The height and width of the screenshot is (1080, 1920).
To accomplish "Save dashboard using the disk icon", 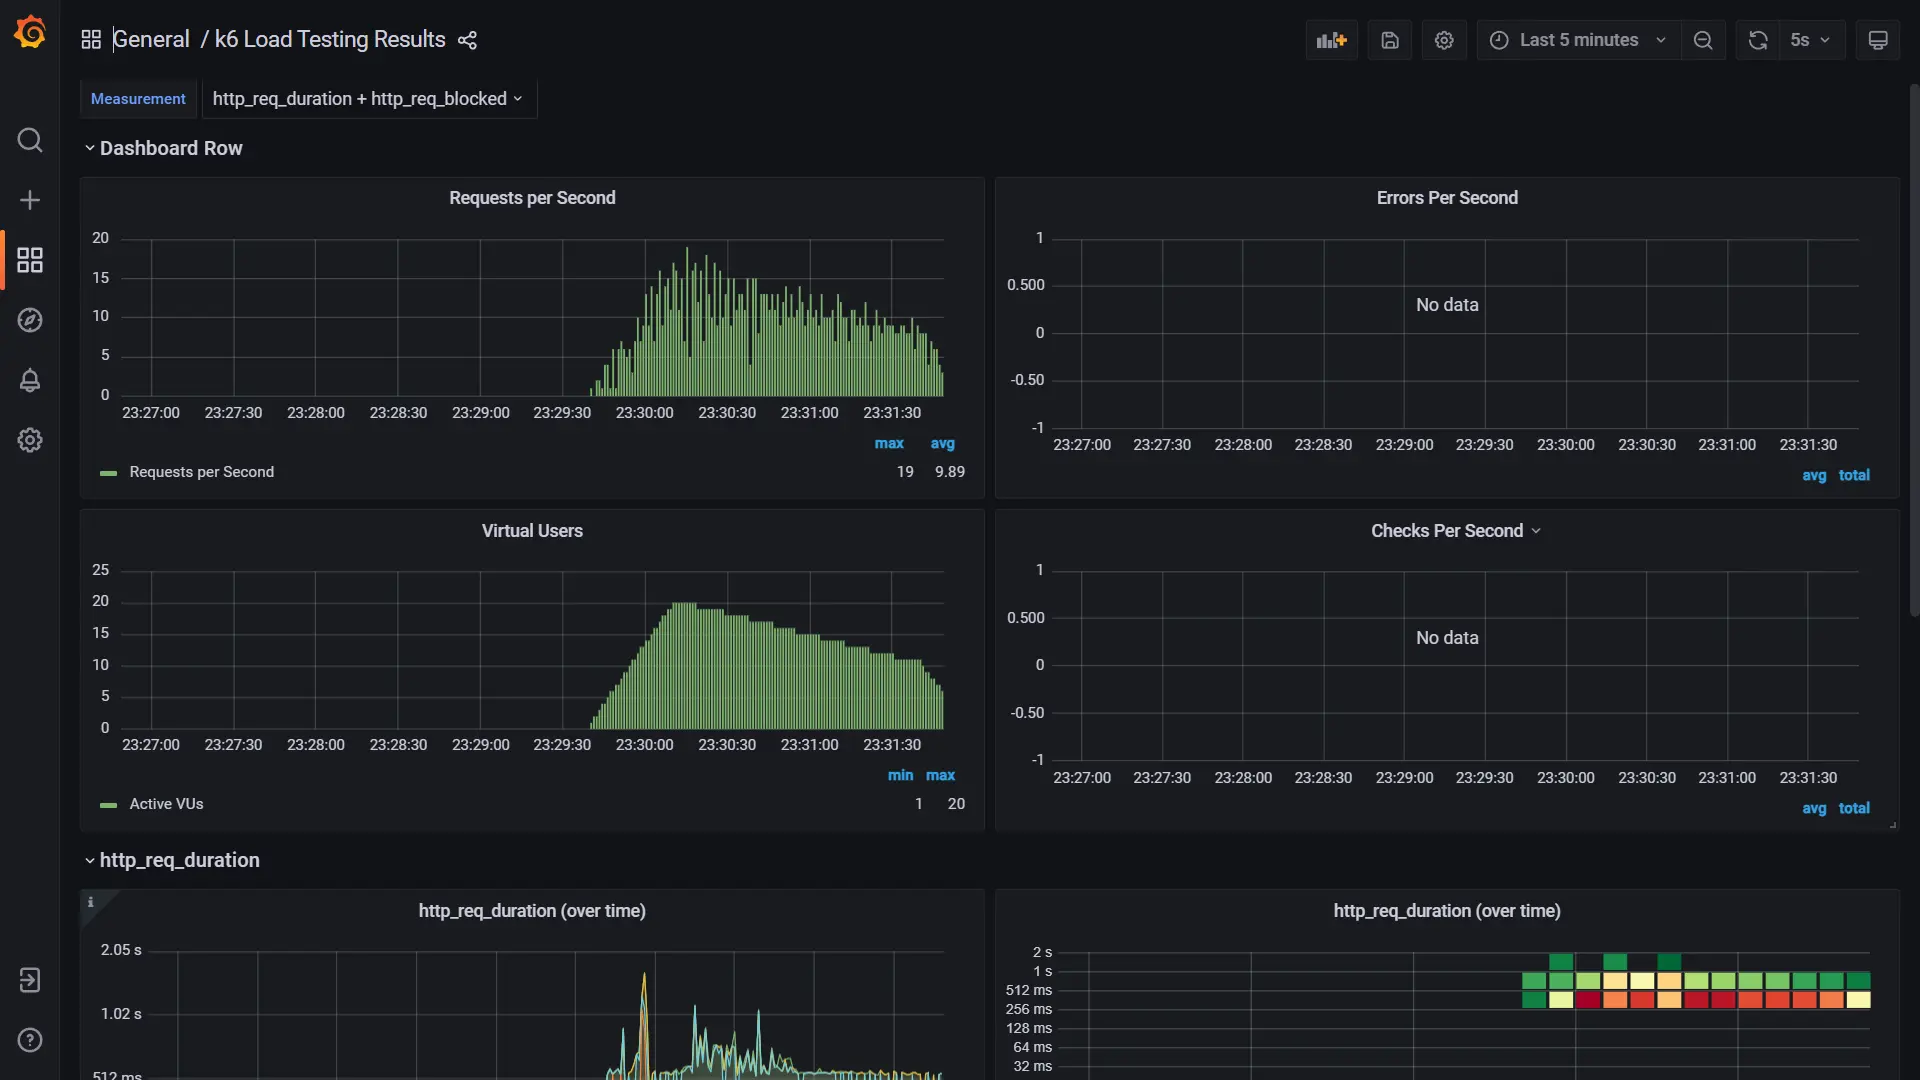I will coord(1390,40).
